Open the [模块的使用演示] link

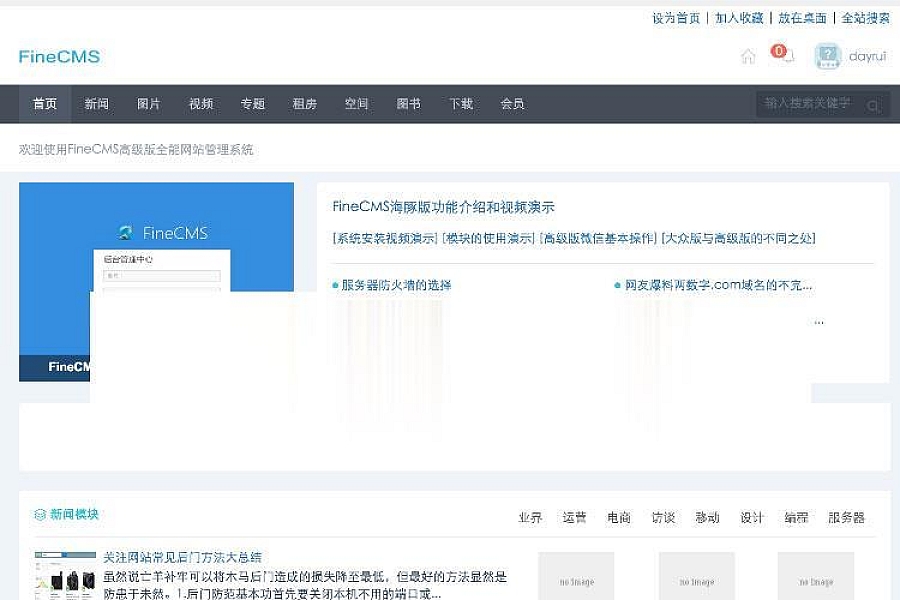488,238
